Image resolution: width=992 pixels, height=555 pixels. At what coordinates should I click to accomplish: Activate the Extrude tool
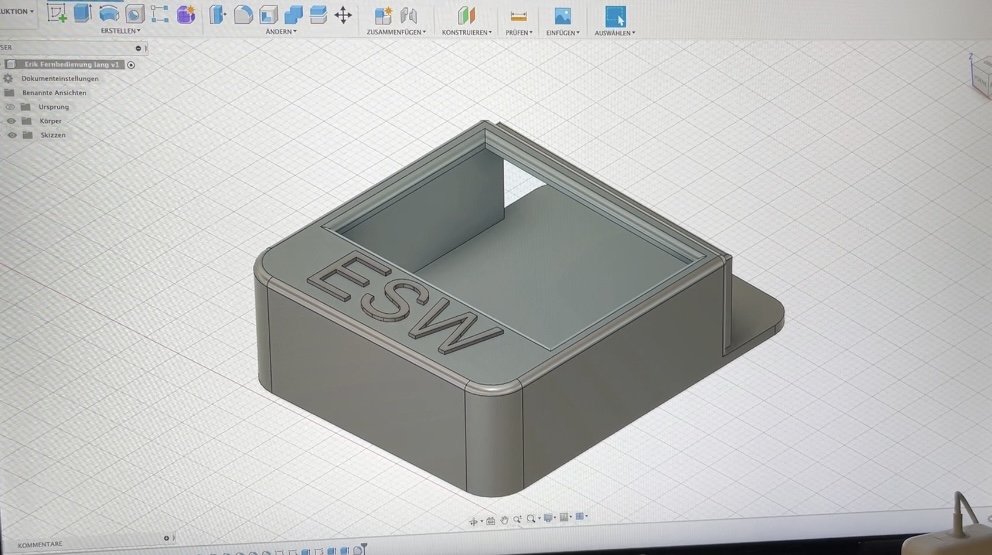click(83, 13)
